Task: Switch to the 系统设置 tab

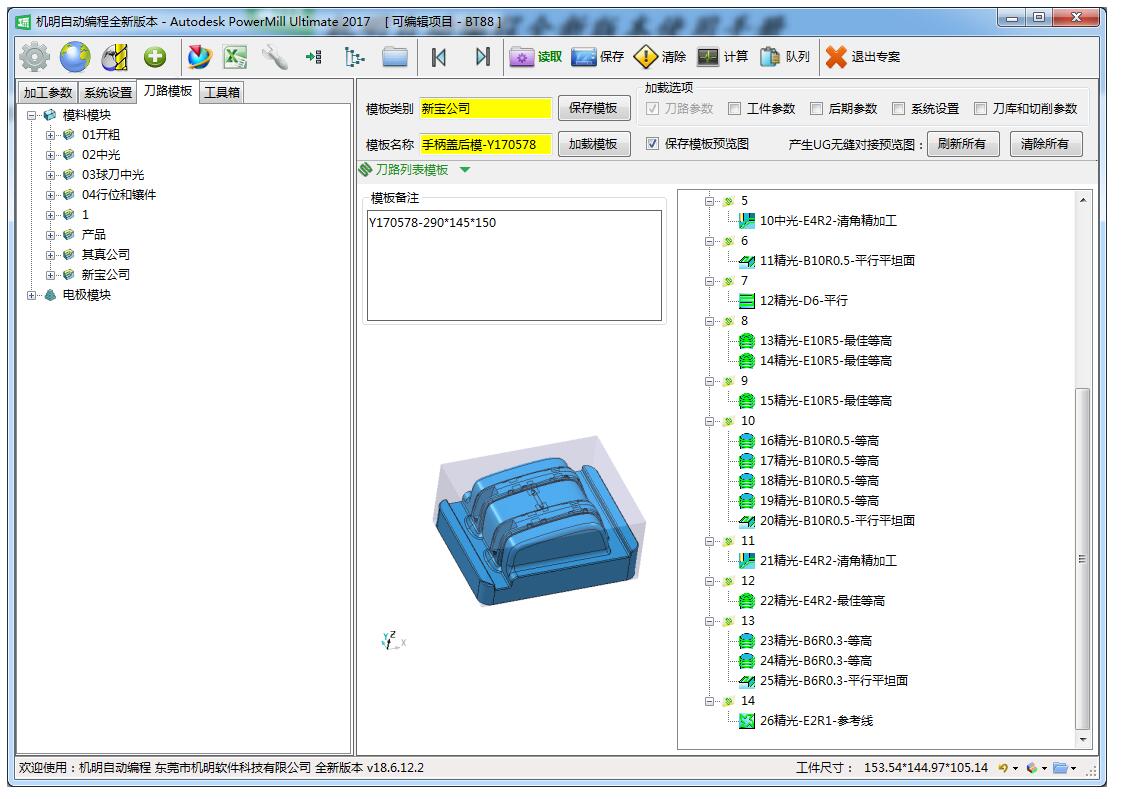Action: point(108,92)
